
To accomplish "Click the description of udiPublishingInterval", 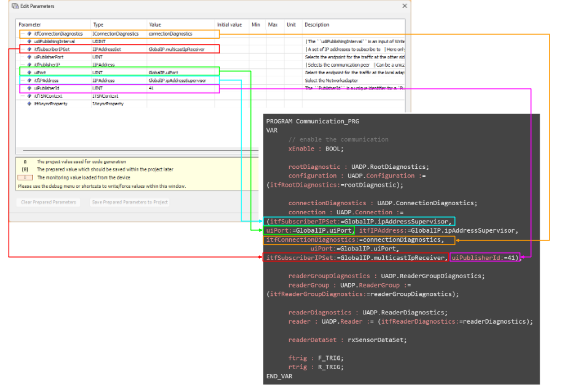I will coord(355,42).
